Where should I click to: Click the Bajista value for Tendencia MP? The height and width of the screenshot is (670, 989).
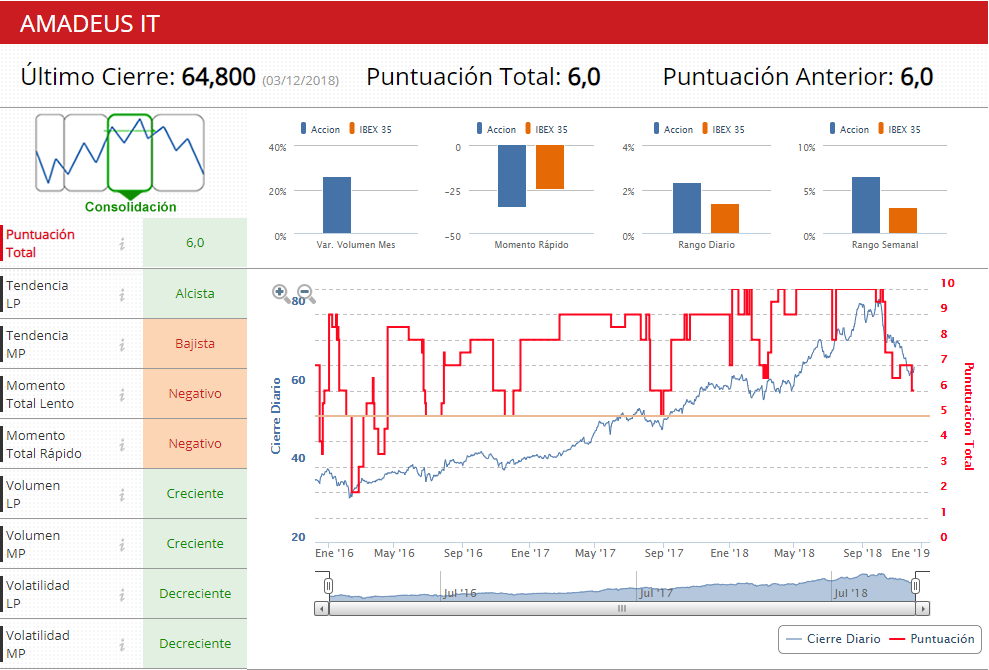tap(195, 344)
